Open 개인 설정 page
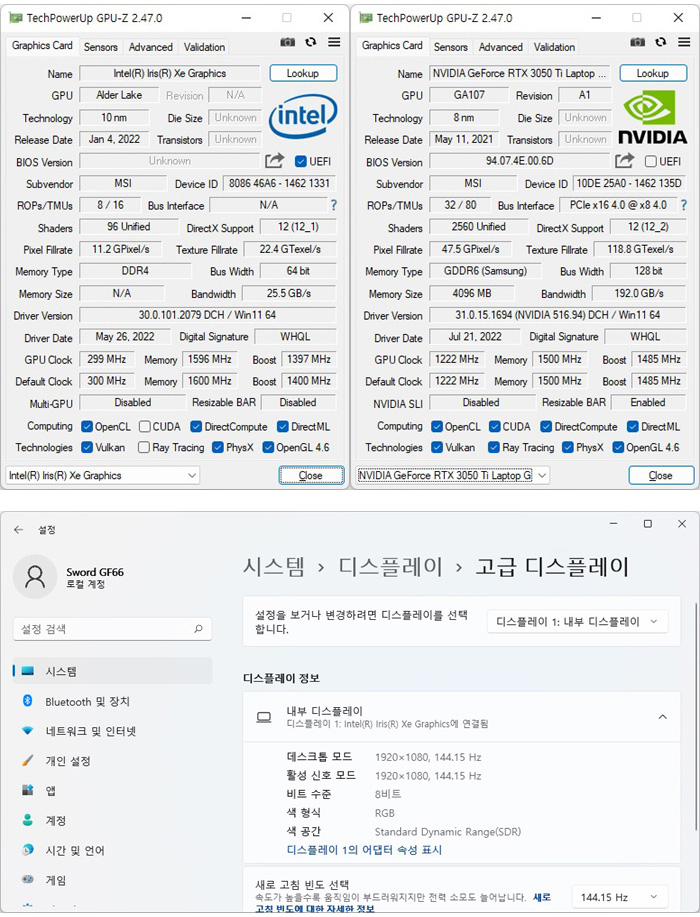 tap(112, 761)
